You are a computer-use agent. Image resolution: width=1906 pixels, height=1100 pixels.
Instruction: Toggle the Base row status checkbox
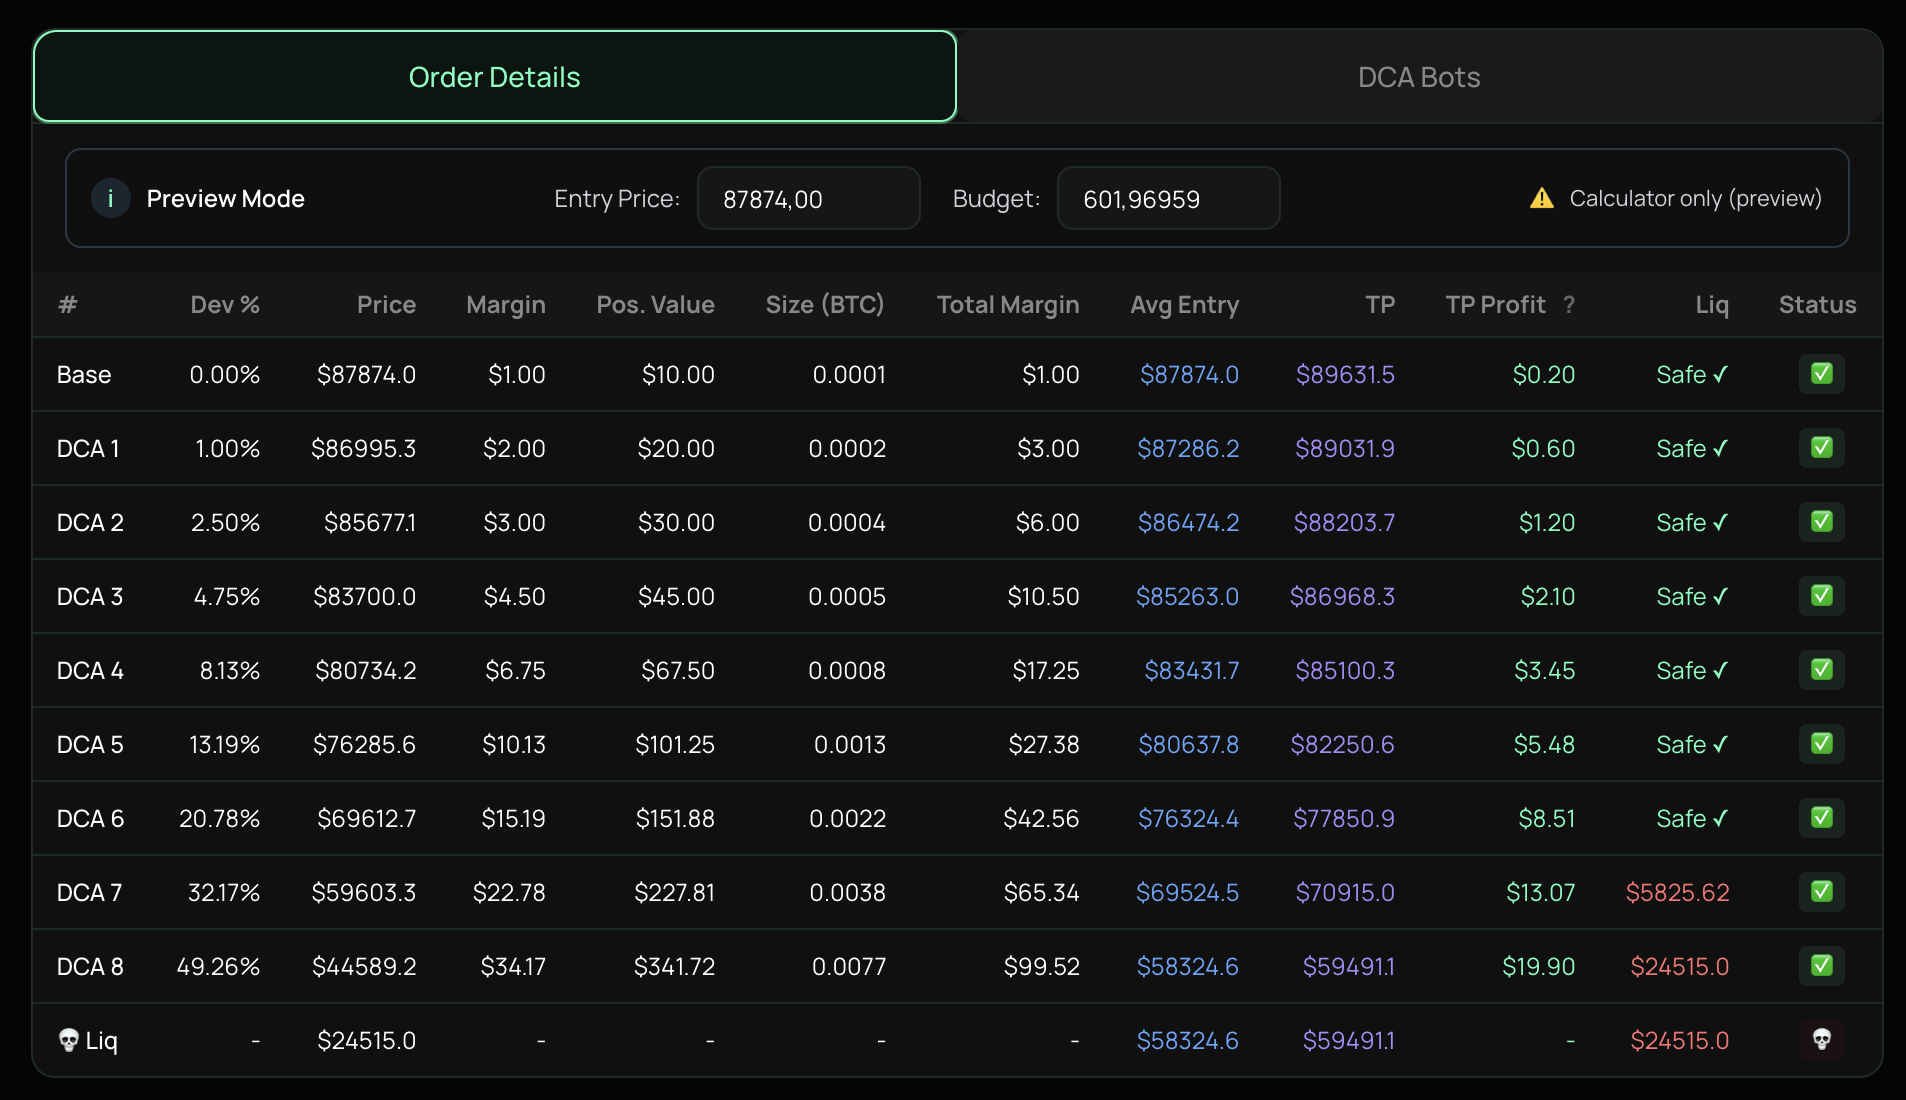point(1821,374)
